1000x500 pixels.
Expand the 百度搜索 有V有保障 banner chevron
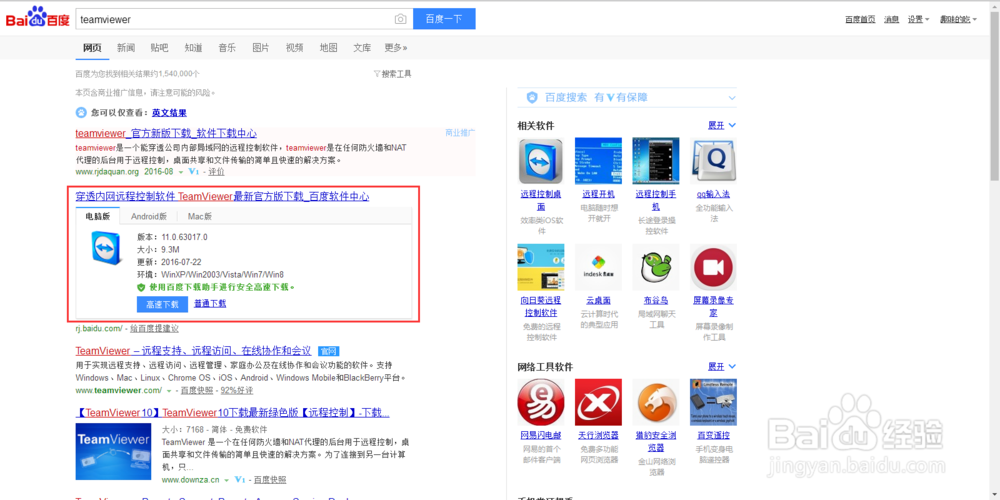click(732, 98)
